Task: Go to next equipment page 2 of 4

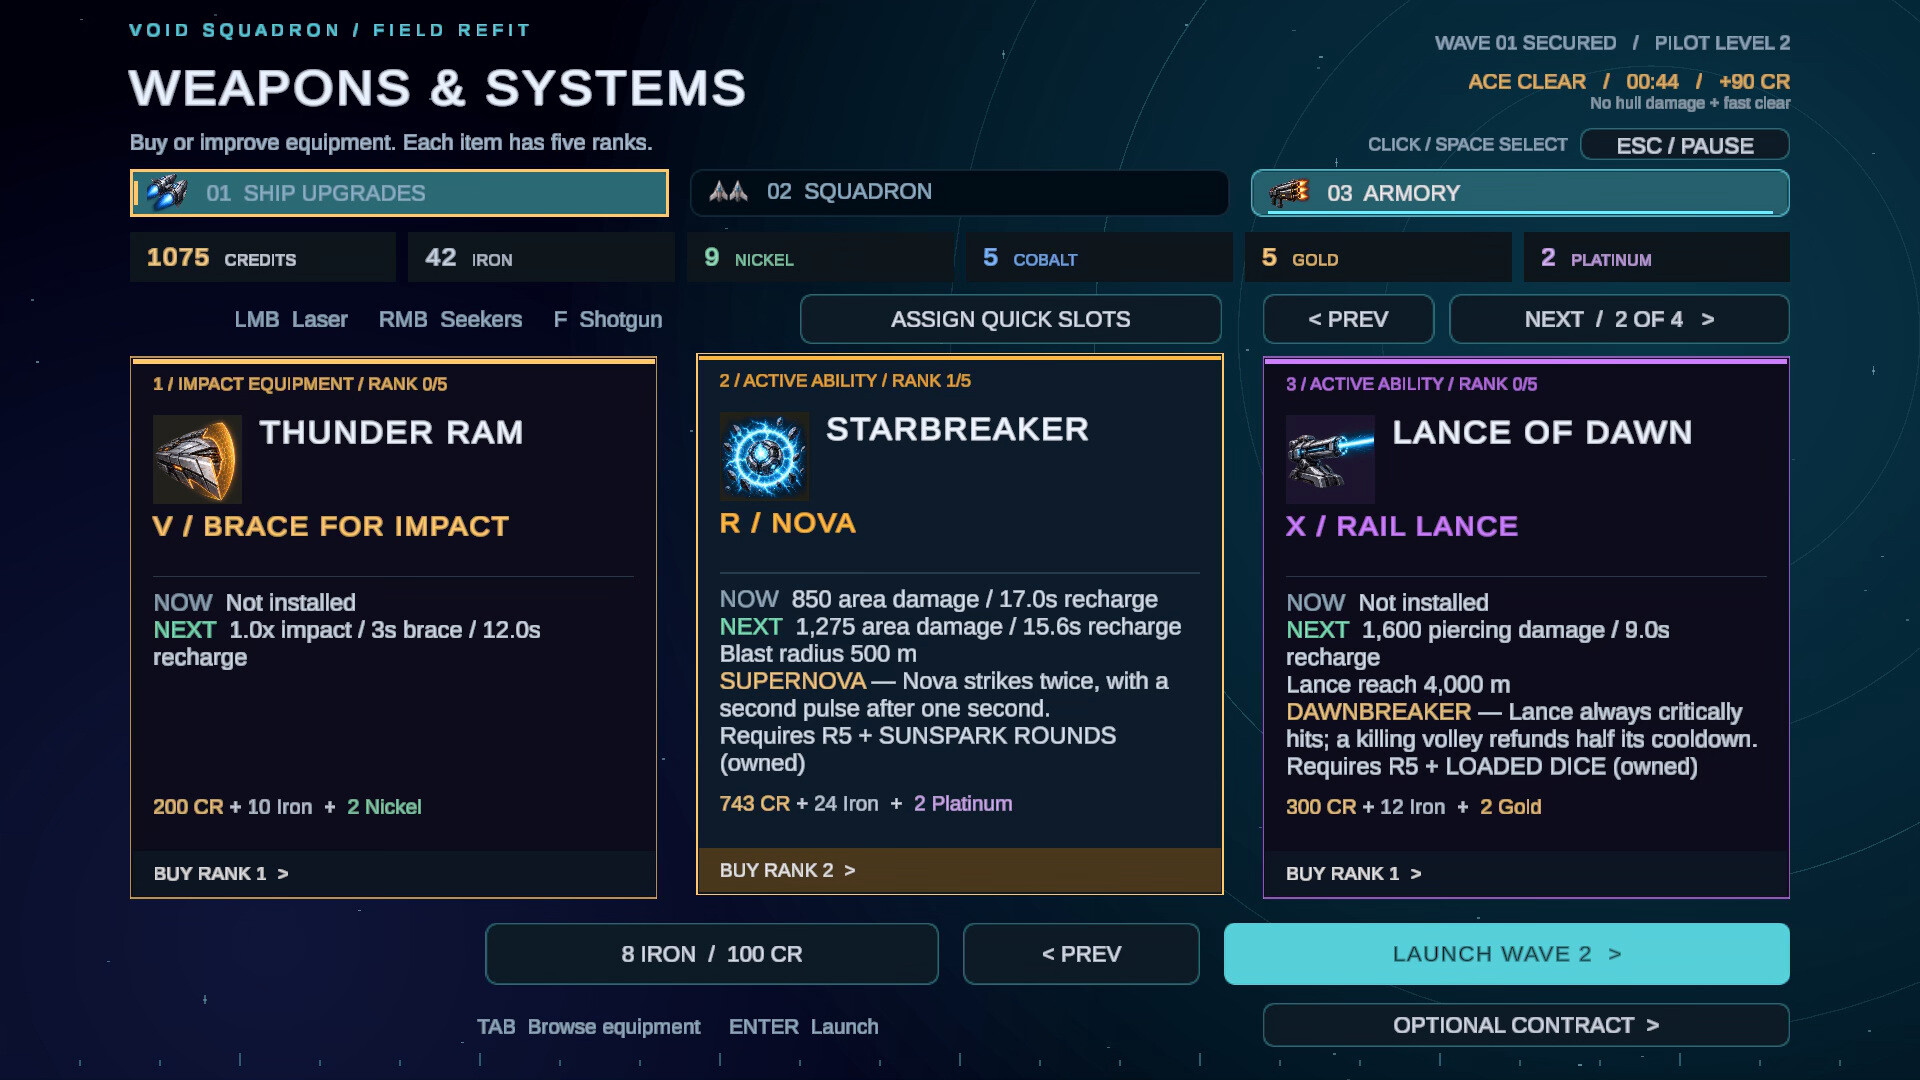Action: (1619, 319)
